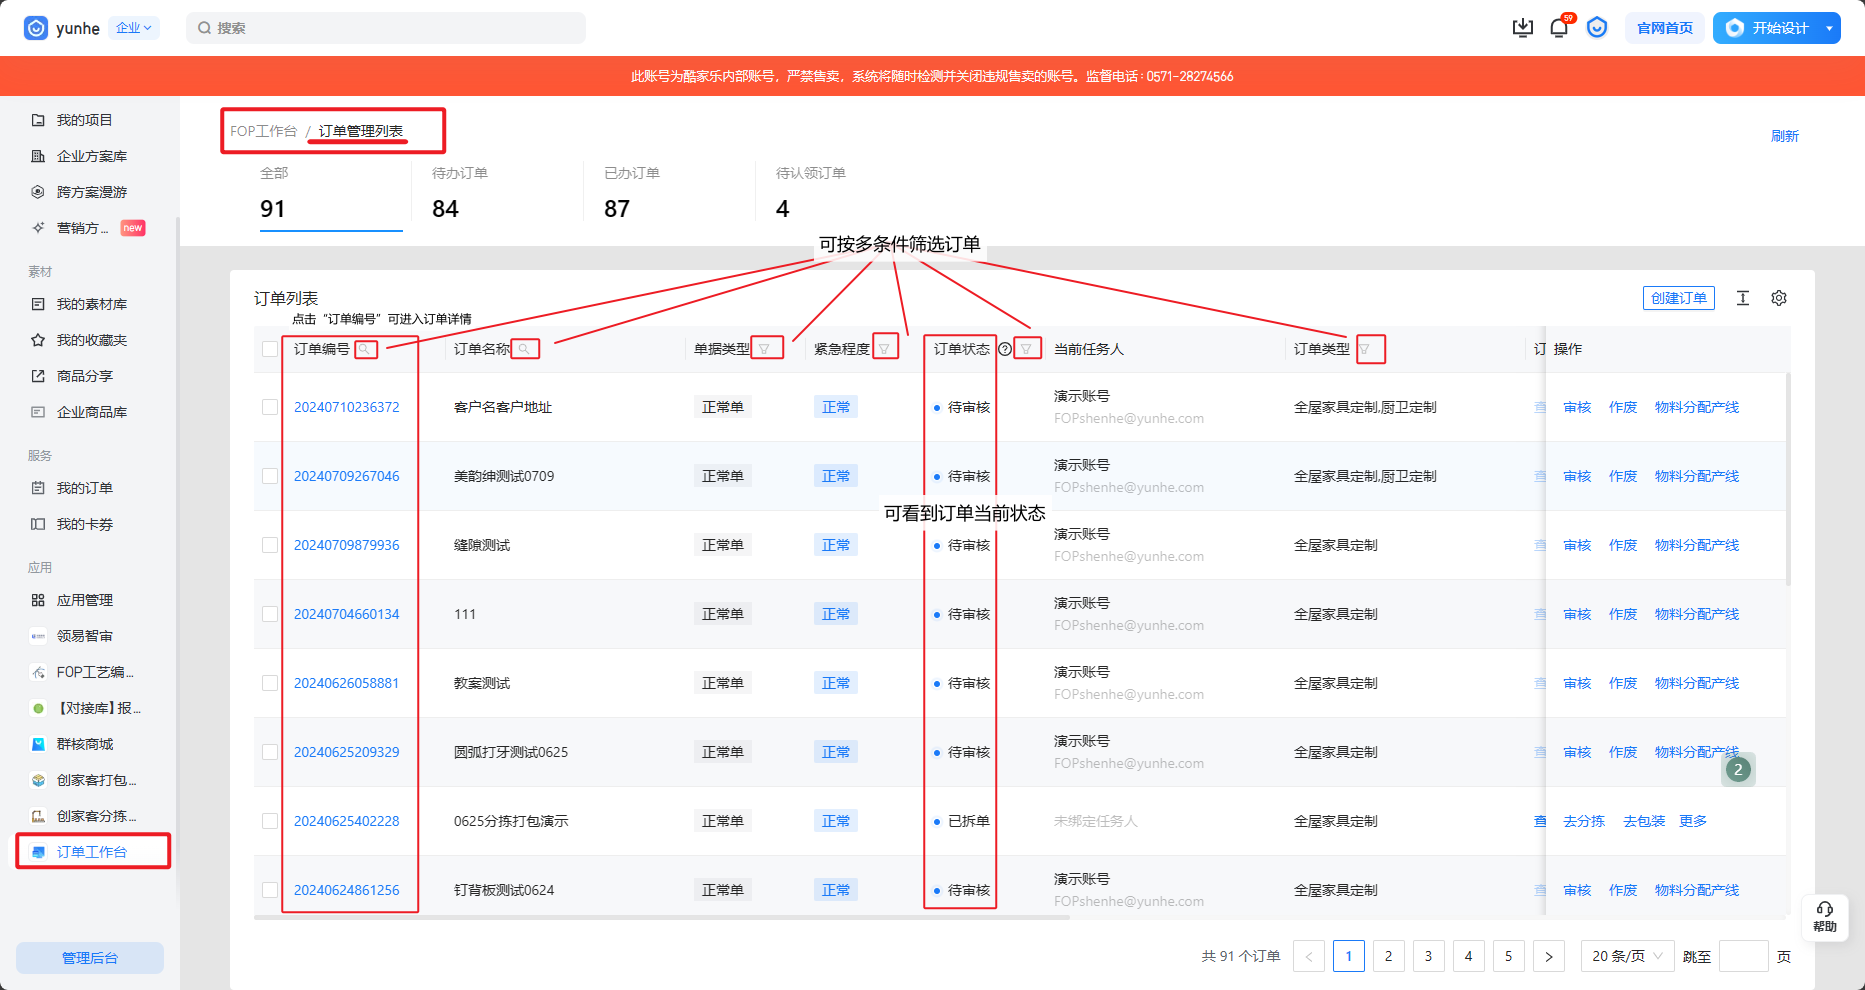The width and height of the screenshot is (1865, 990).
Task: Click the notification bell icon
Action: (1558, 28)
